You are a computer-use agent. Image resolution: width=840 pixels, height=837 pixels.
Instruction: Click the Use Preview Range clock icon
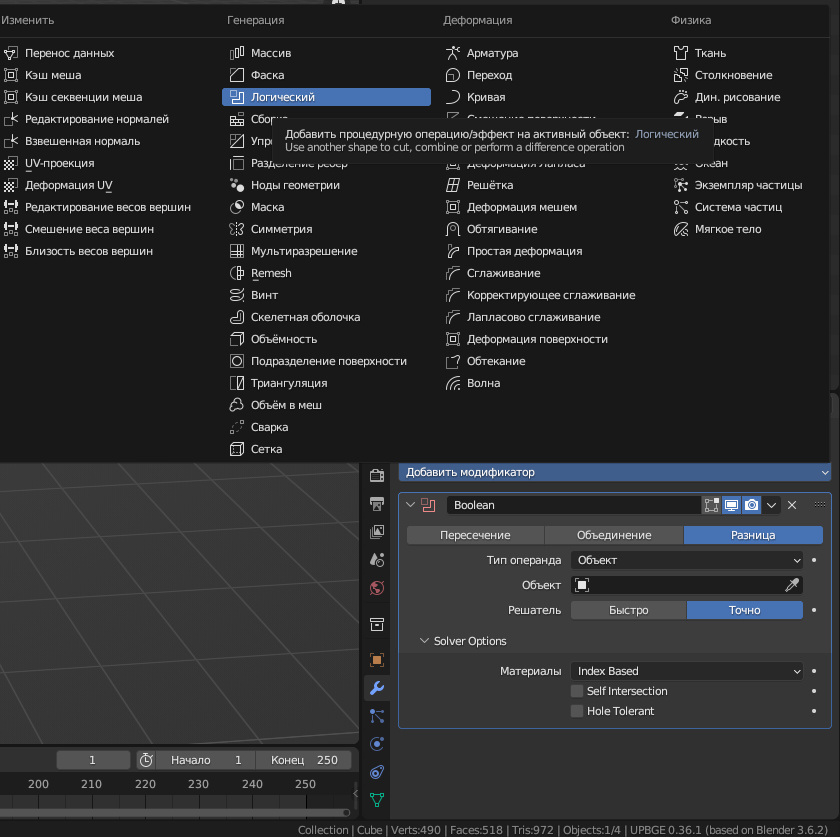146,760
